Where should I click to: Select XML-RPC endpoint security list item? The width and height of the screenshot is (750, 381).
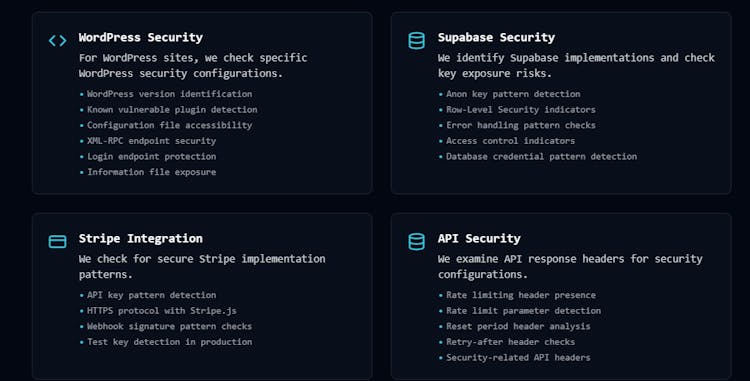pyautogui.click(x=152, y=141)
